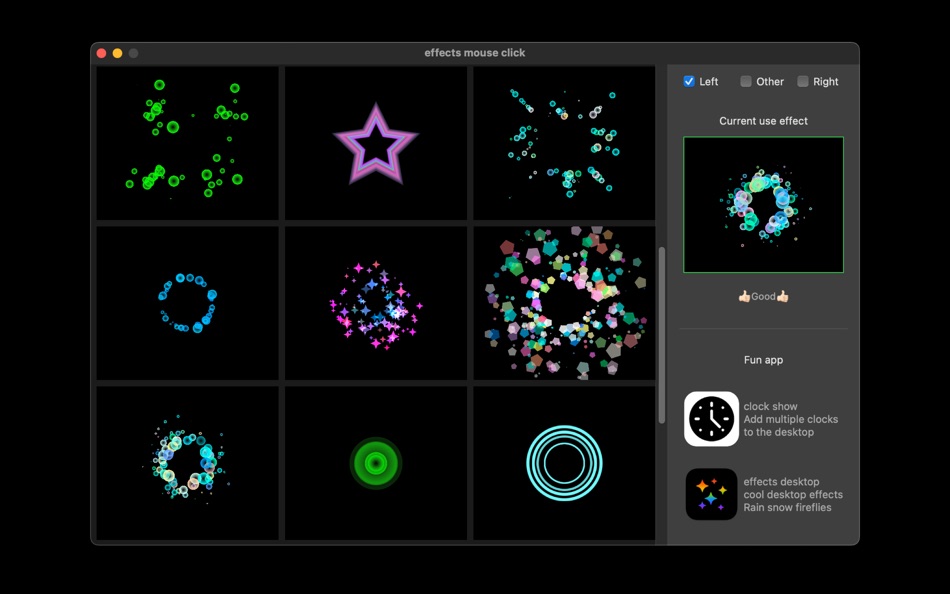Select the cyan concentric rings effect

coord(564,463)
